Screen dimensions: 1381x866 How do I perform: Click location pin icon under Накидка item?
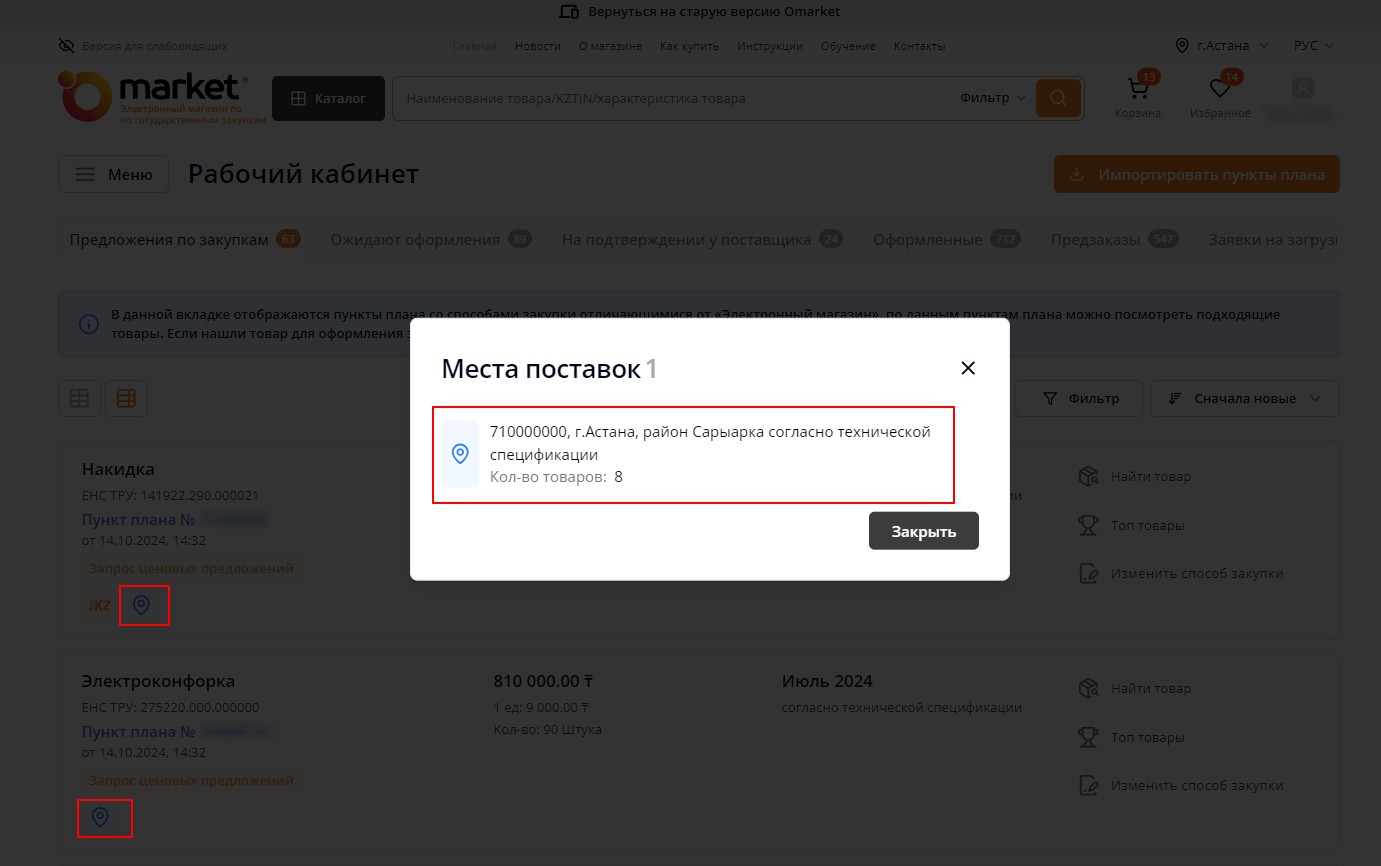coord(142,605)
